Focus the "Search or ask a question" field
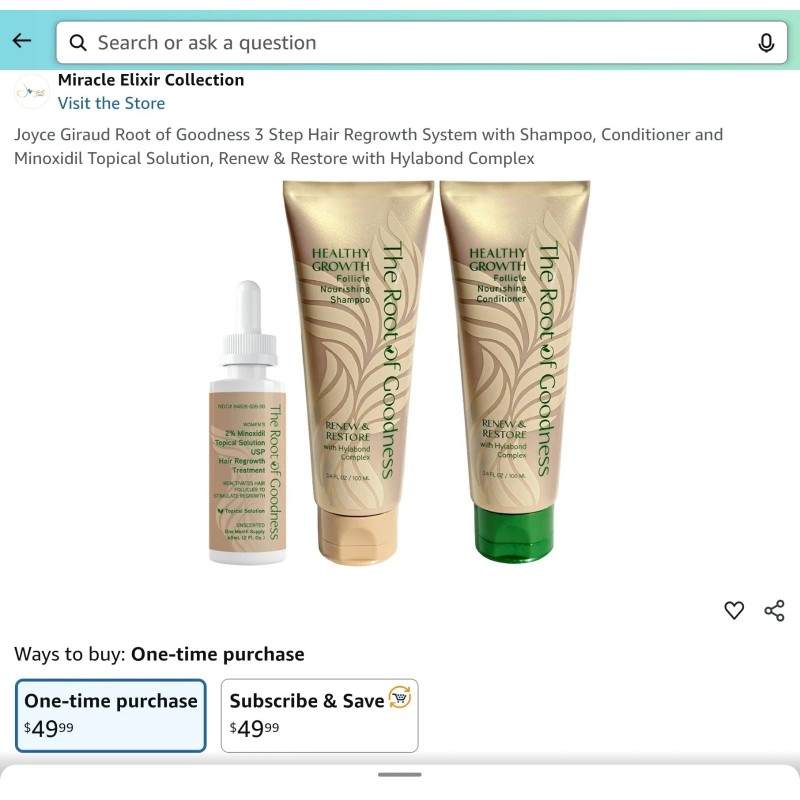This screenshot has width=800, height=800. tap(421, 43)
